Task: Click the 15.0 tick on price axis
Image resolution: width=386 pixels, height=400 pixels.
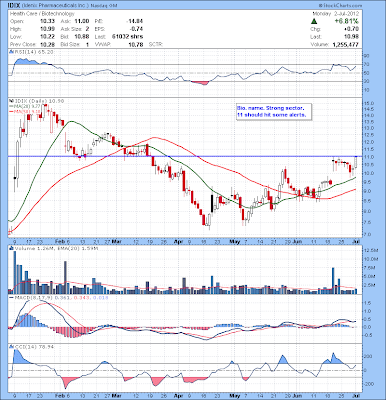Action: click(x=368, y=103)
